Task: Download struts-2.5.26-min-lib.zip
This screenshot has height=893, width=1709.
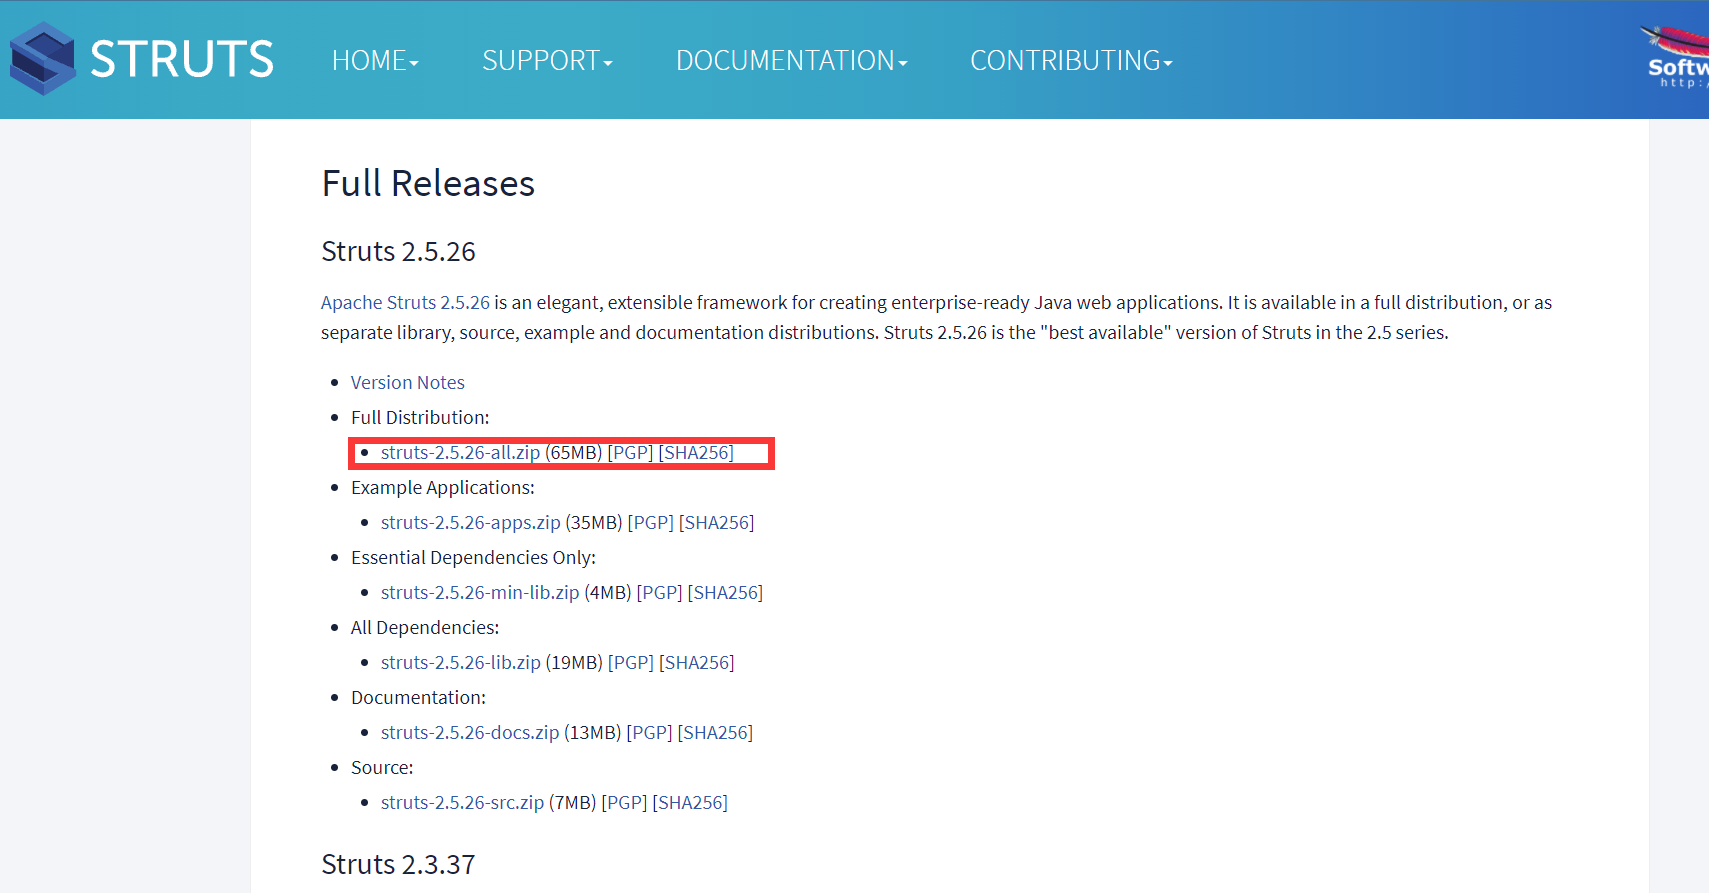Action: pyautogui.click(x=480, y=592)
